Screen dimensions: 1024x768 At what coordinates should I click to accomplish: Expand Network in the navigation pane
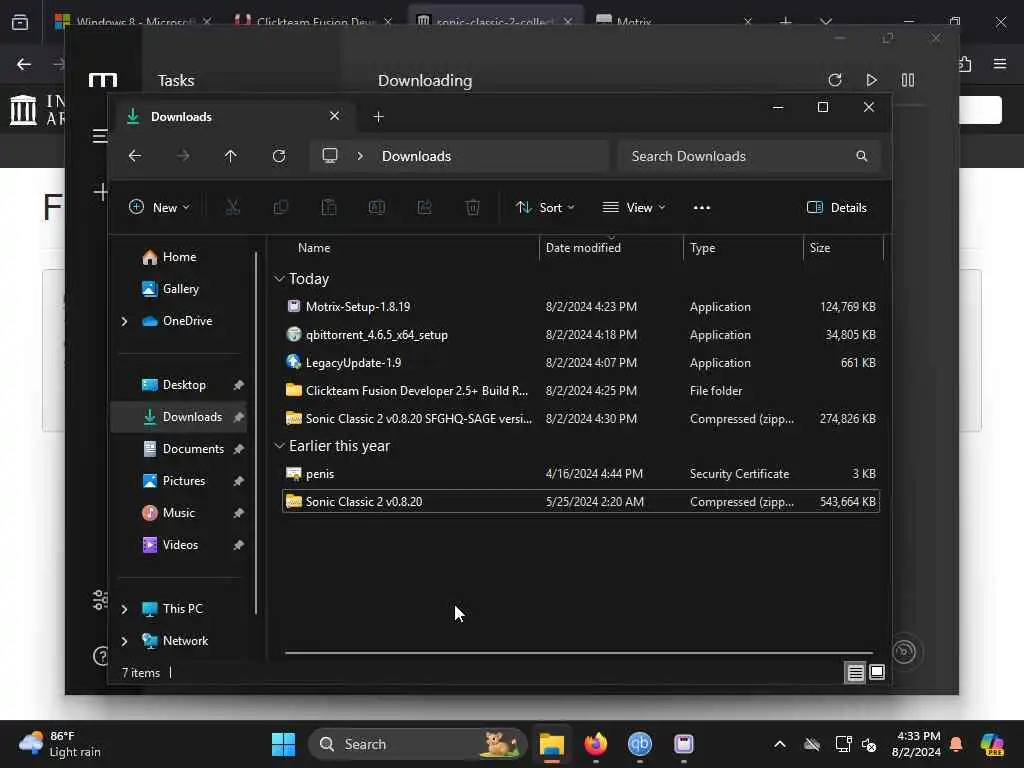pos(124,641)
